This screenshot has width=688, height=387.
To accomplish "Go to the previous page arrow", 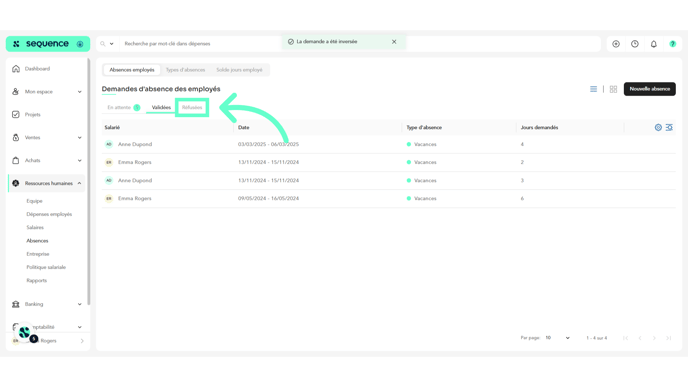I will point(640,338).
